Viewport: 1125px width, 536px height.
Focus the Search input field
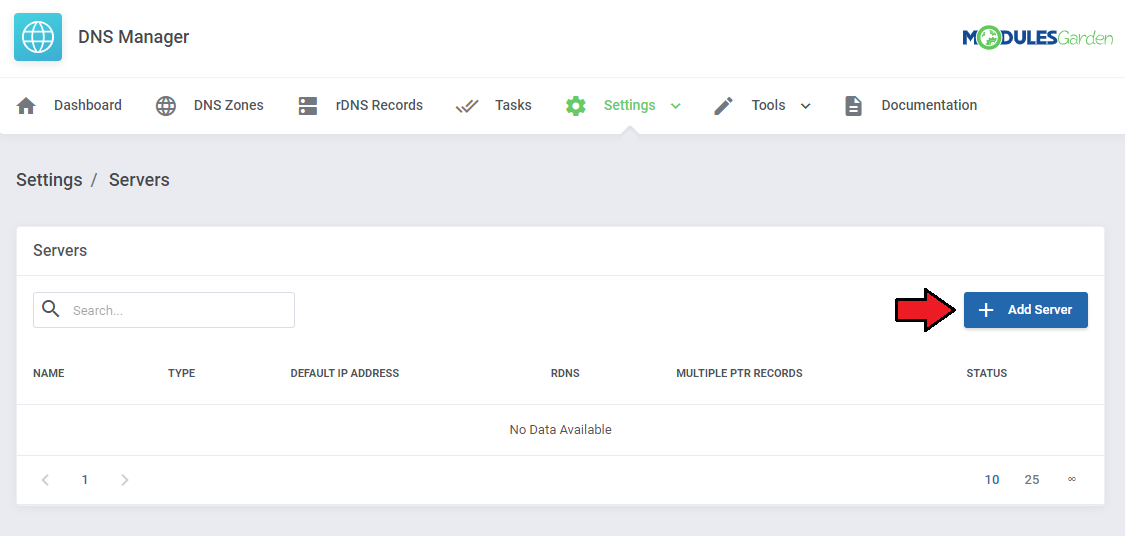[x=164, y=310]
